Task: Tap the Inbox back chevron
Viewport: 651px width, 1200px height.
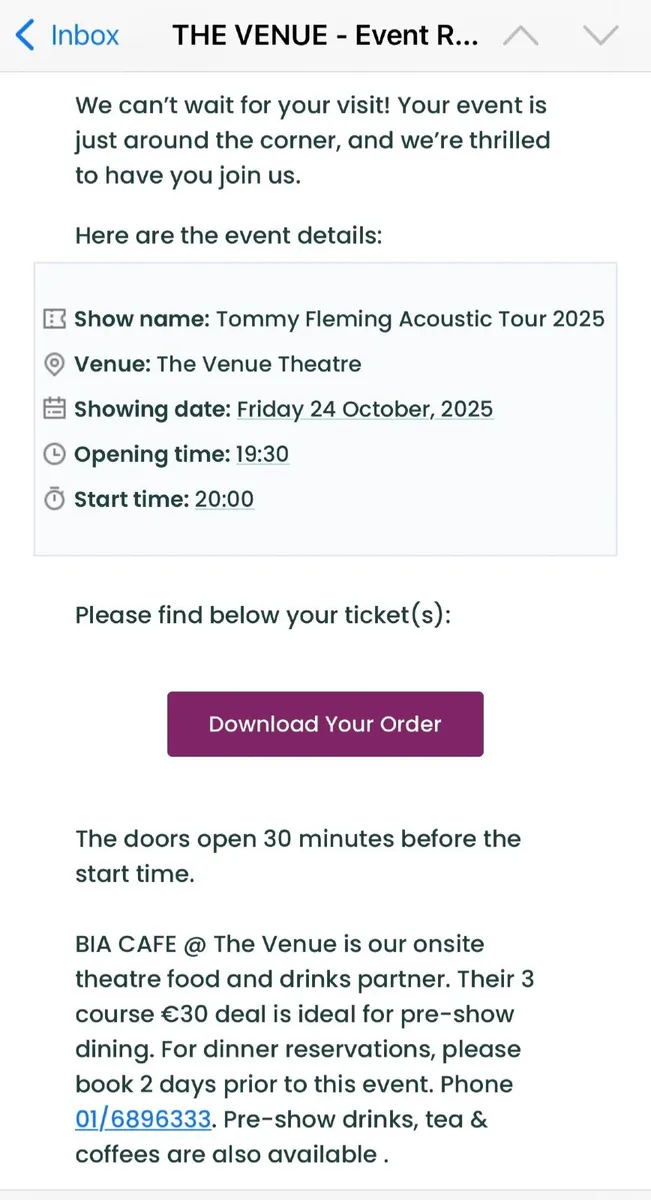Action: pyautogui.click(x=26, y=36)
